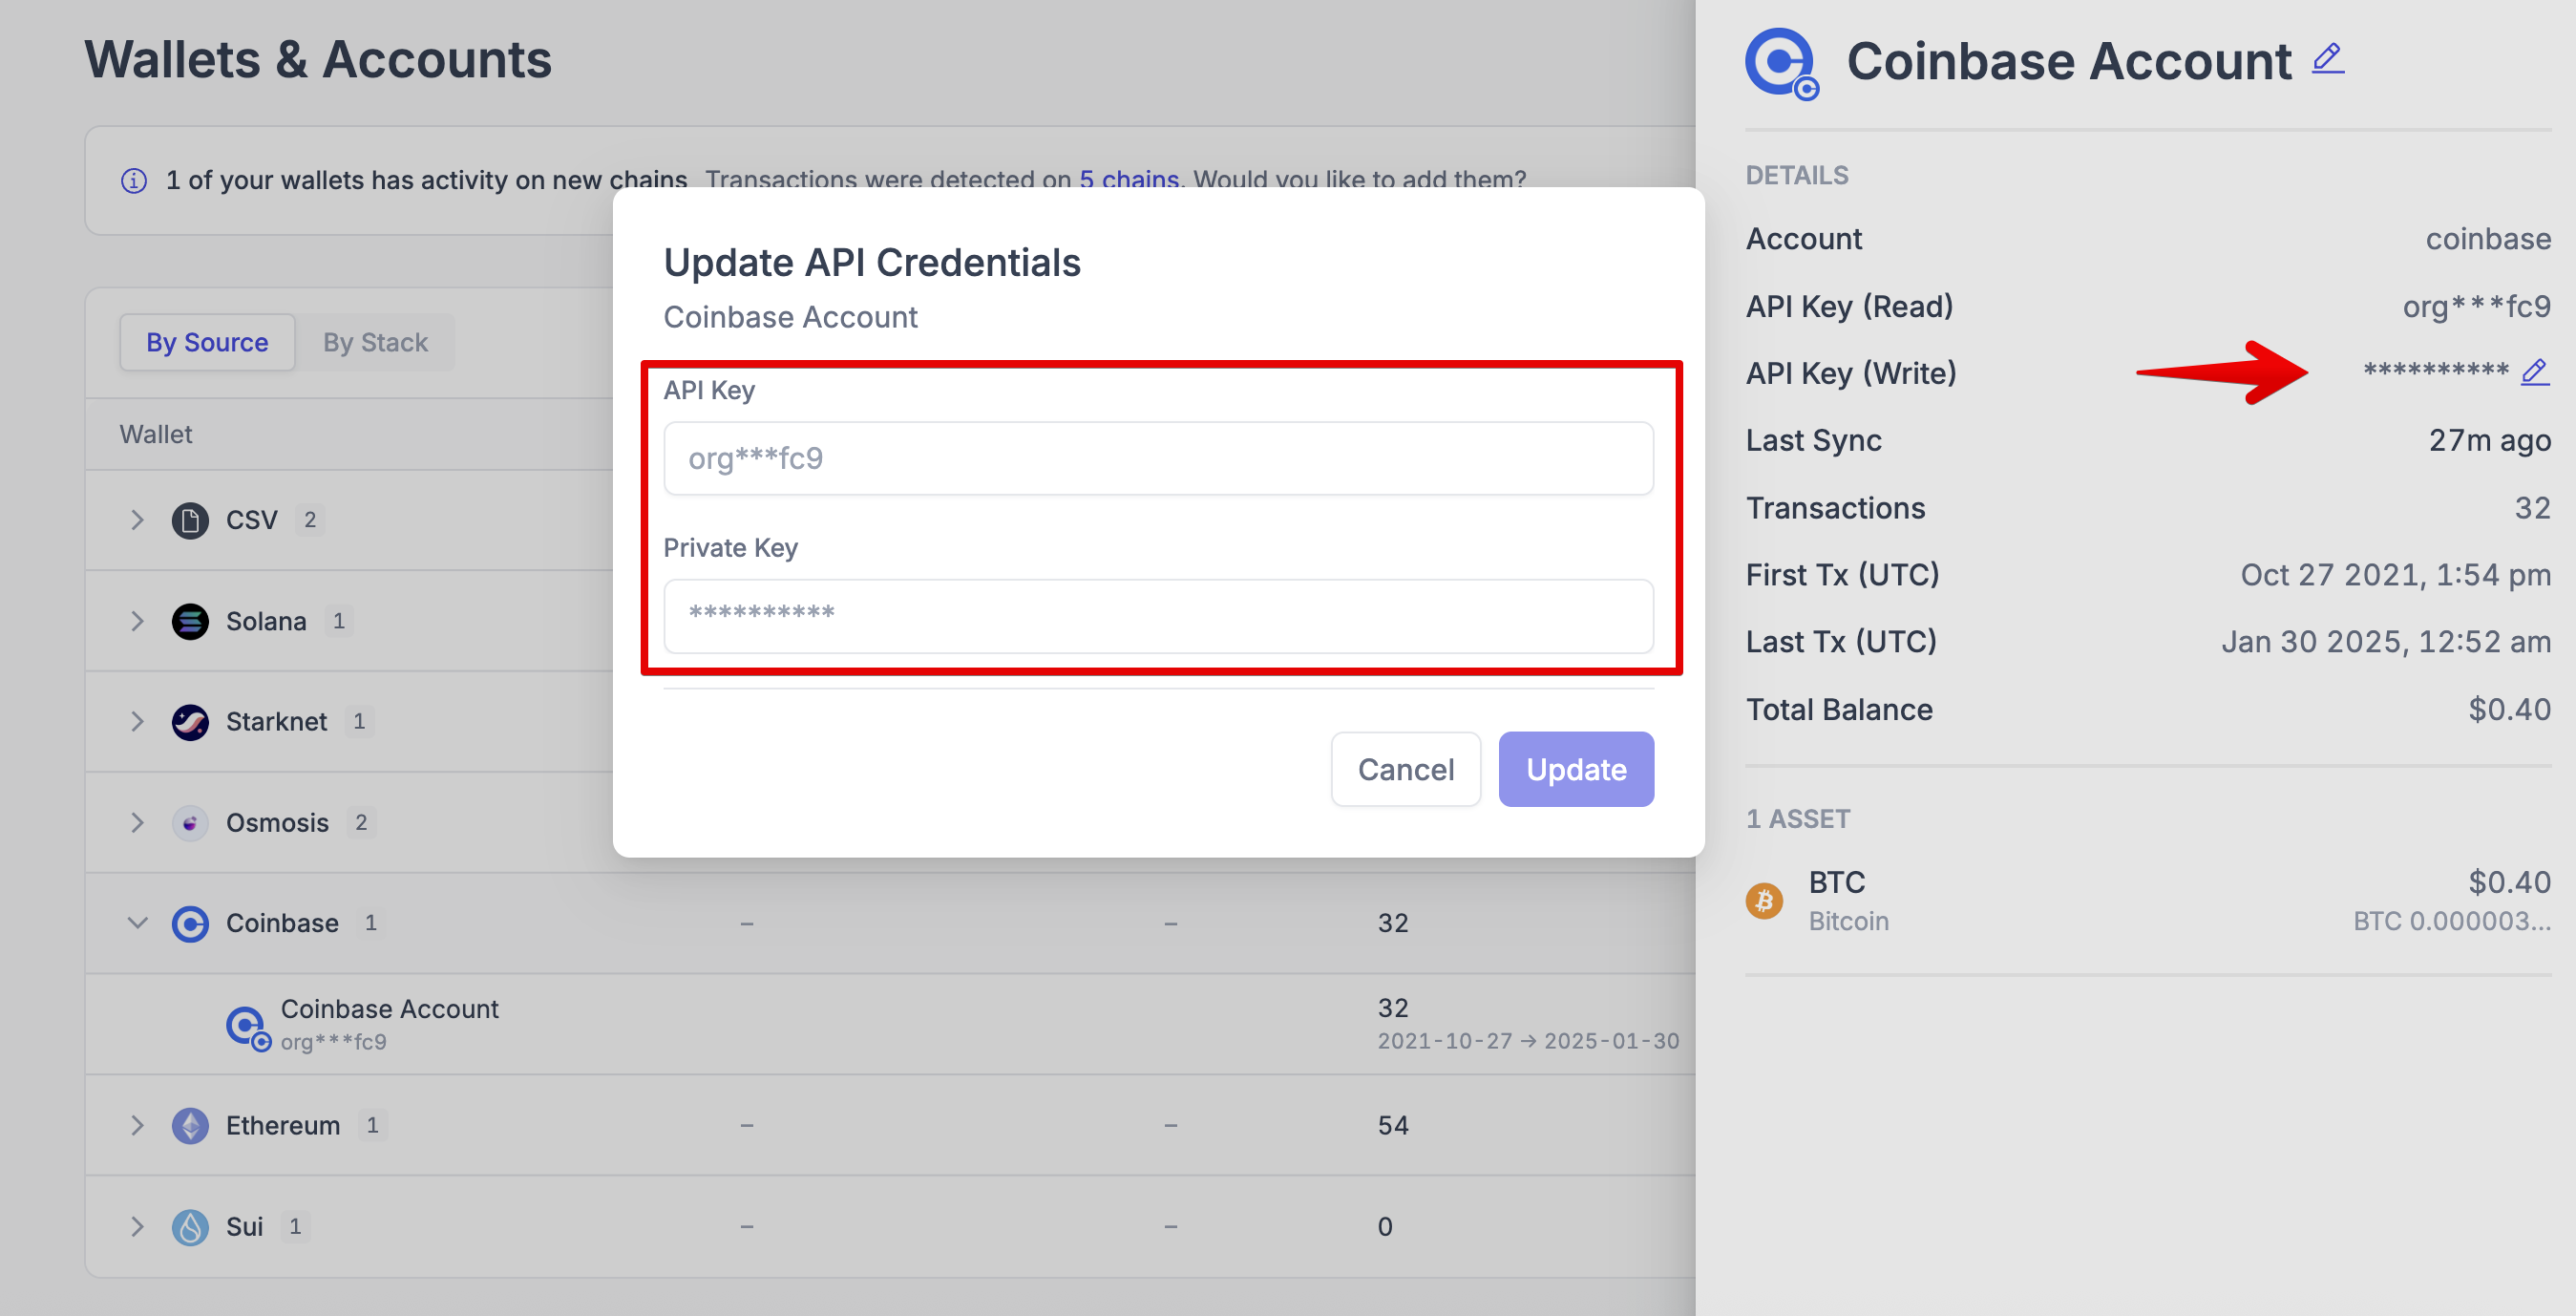This screenshot has width=2576, height=1316.
Task: Click the Sui droplet icon
Action: [x=190, y=1226]
